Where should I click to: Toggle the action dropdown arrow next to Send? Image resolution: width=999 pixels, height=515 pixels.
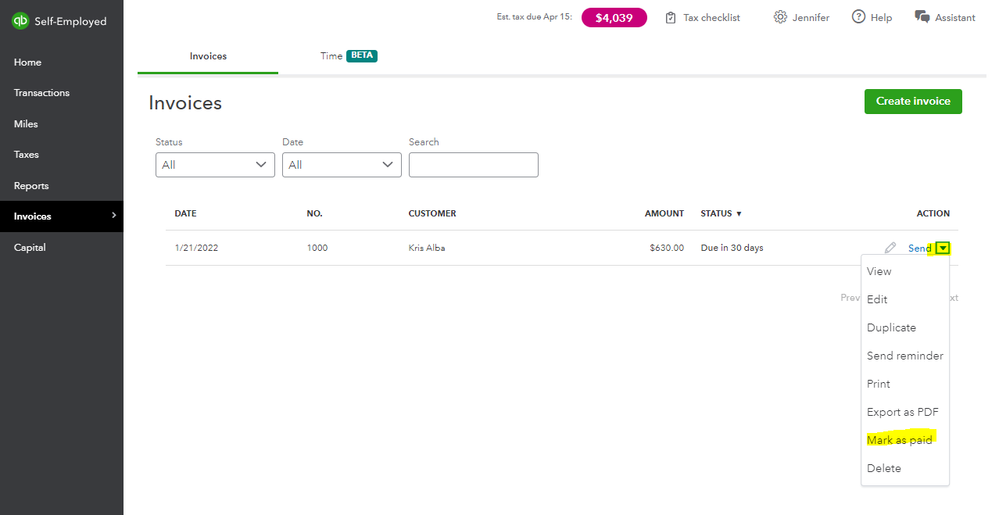[x=943, y=248]
